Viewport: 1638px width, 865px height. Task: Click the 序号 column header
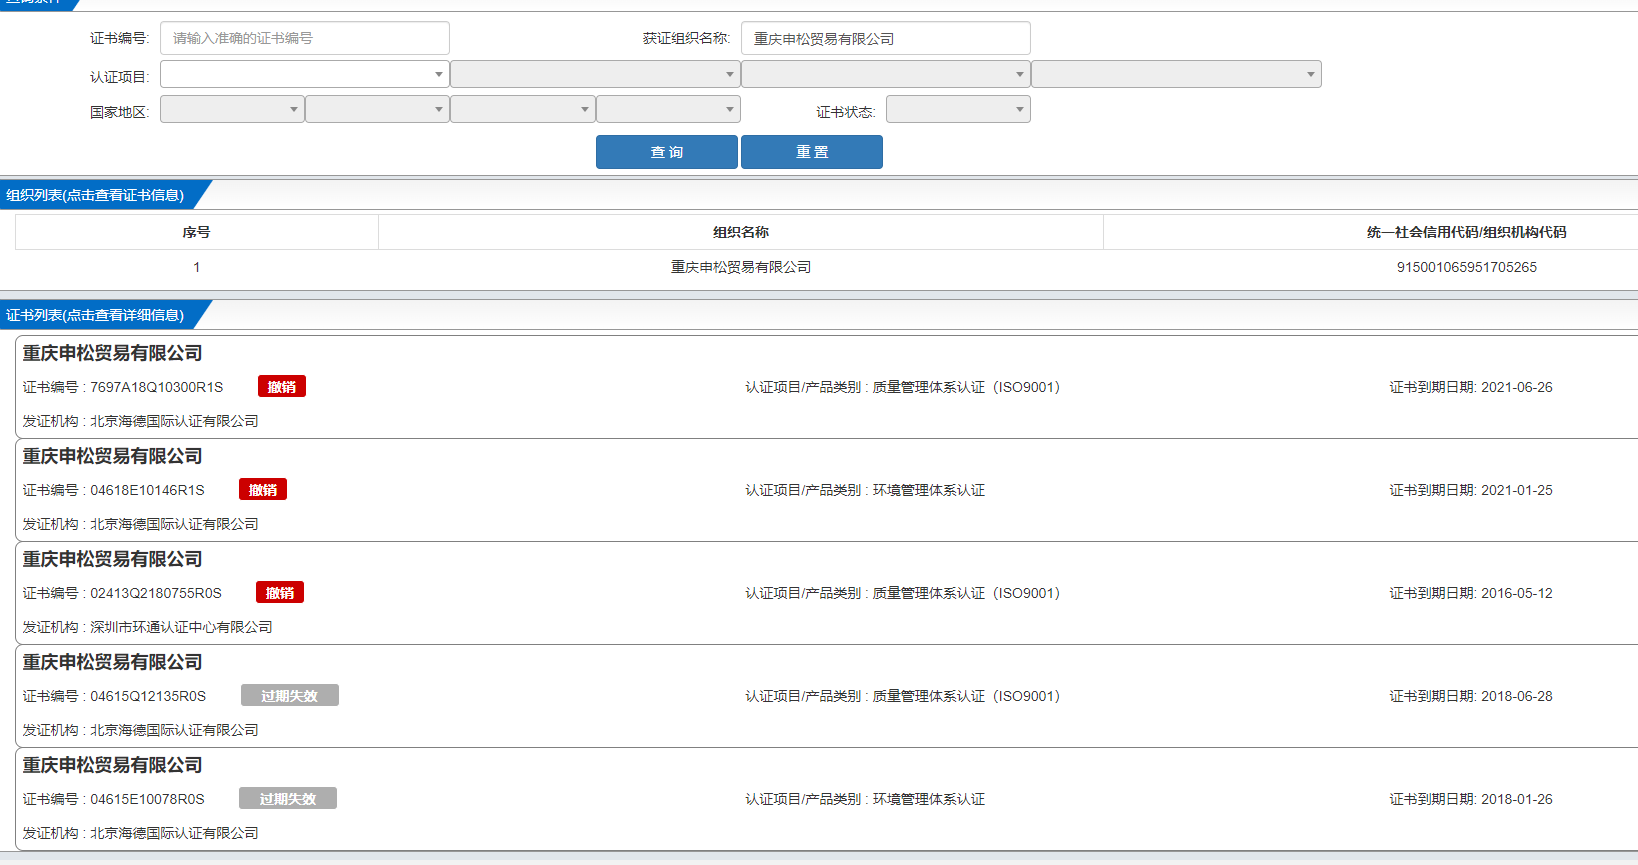tap(196, 232)
